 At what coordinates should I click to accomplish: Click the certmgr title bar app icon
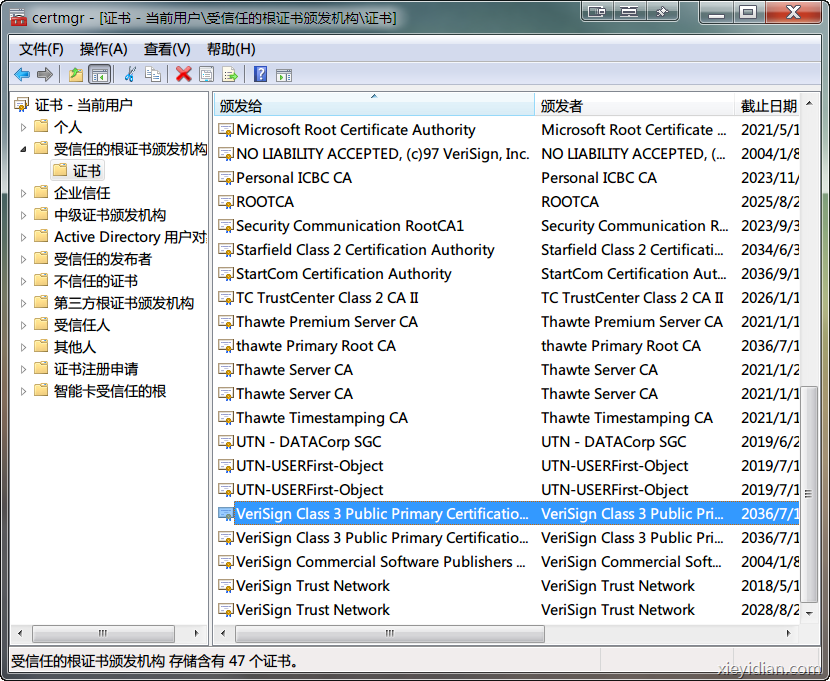click(x=18, y=17)
